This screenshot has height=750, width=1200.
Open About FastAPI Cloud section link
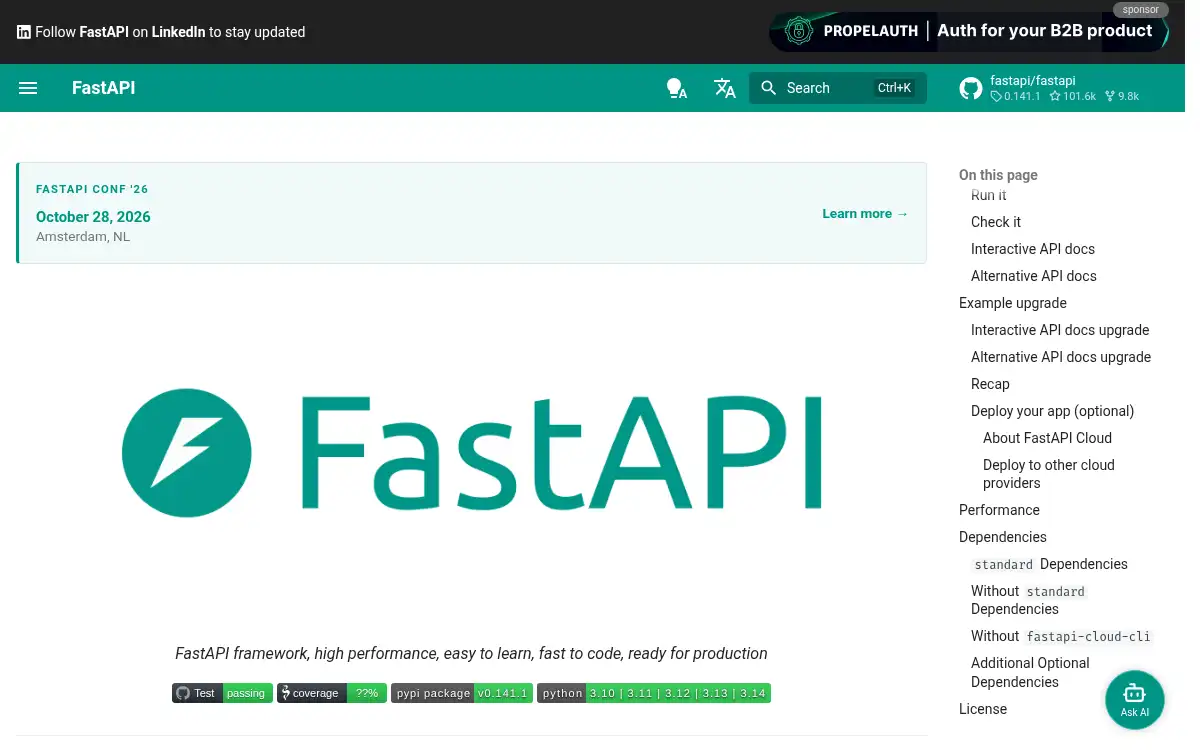1047,438
